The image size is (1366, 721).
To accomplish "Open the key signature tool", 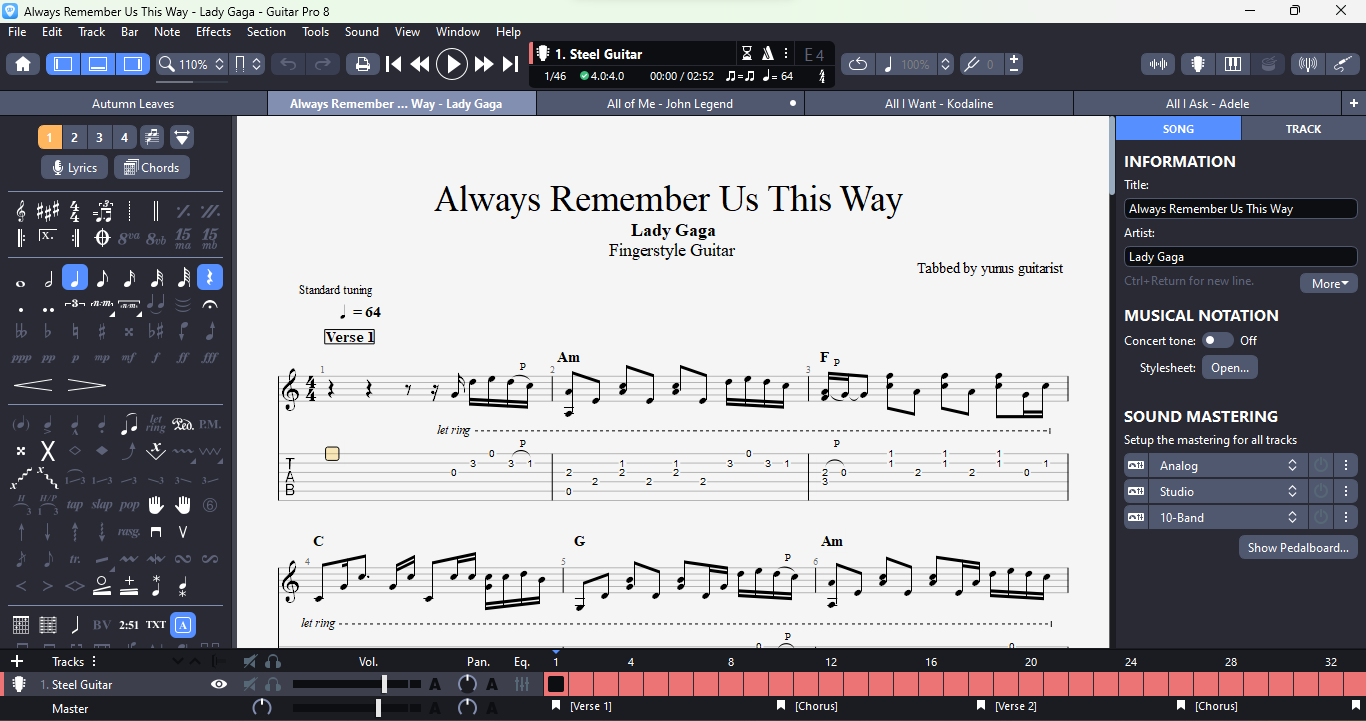I will (47, 211).
